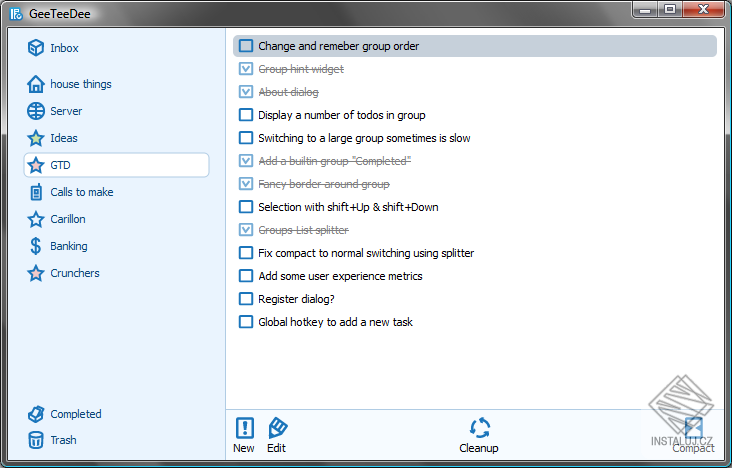This screenshot has height=468, width=732.
Task: Select struck-through text 'About dialog'
Action: pos(289,92)
